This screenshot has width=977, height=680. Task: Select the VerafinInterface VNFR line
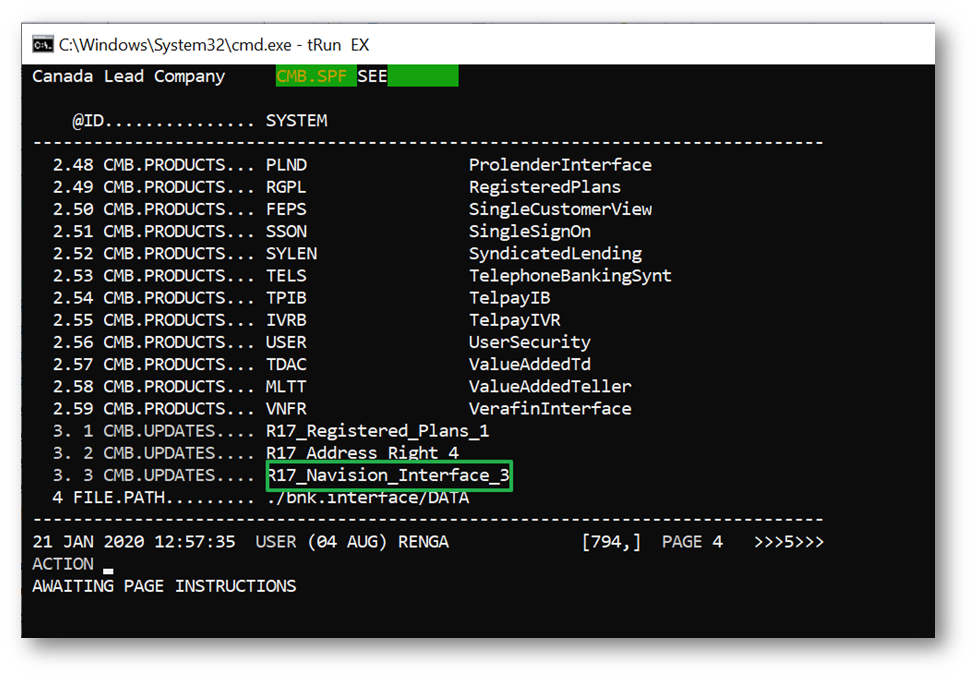(x=550, y=409)
